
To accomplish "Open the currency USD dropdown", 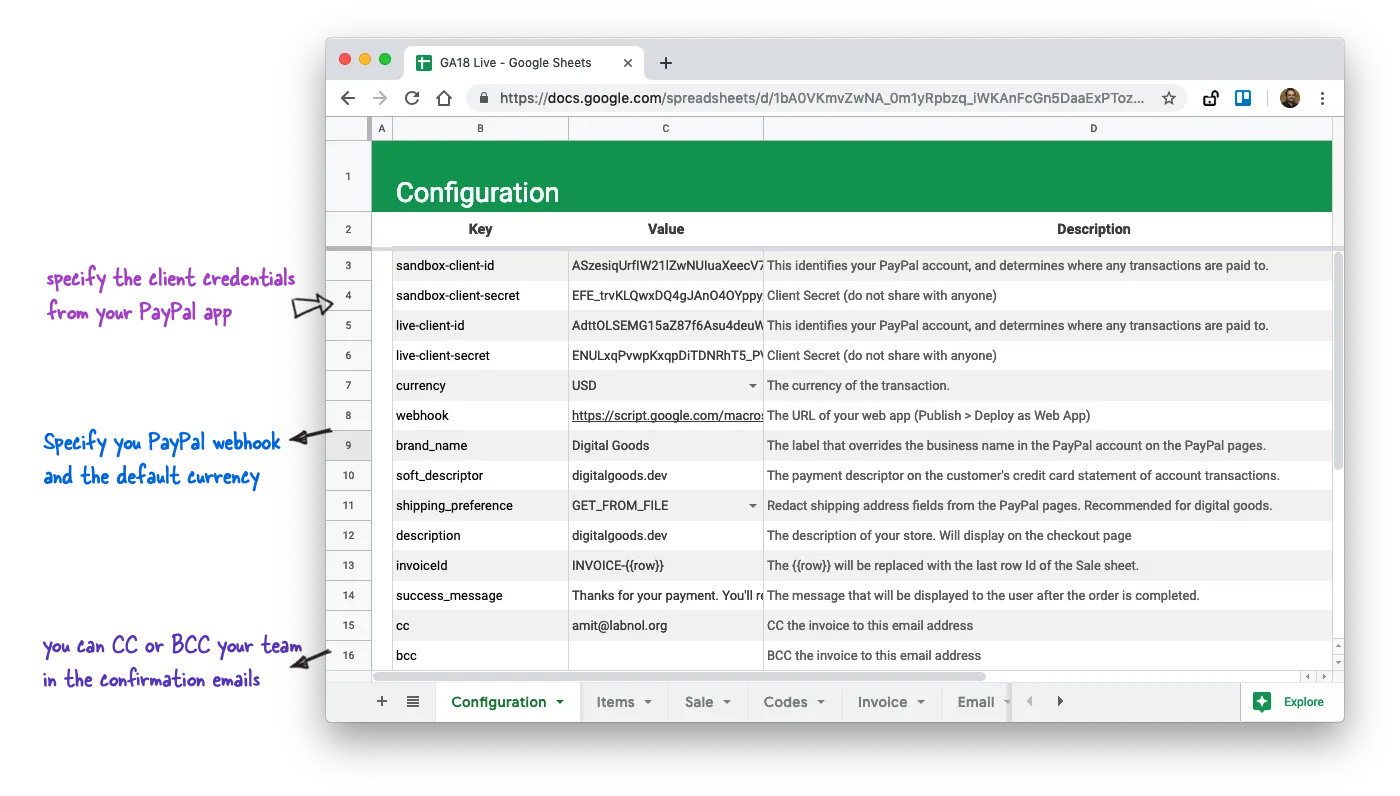I will click(752, 385).
